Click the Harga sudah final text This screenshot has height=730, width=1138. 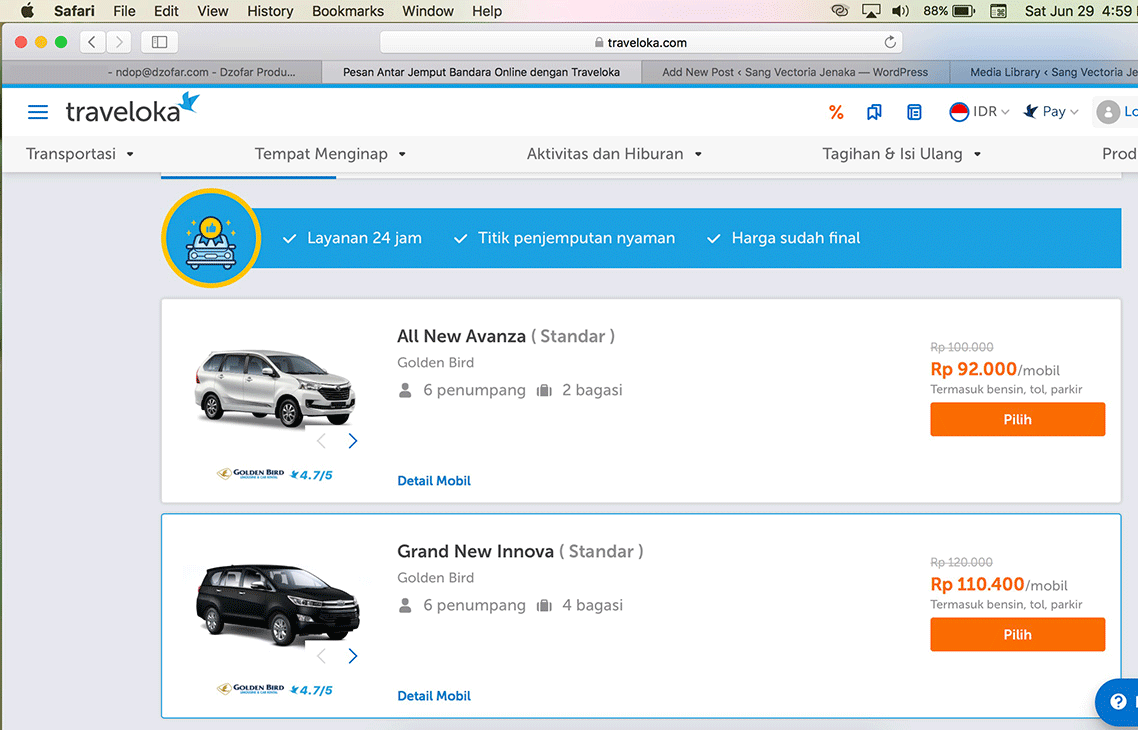tap(795, 238)
